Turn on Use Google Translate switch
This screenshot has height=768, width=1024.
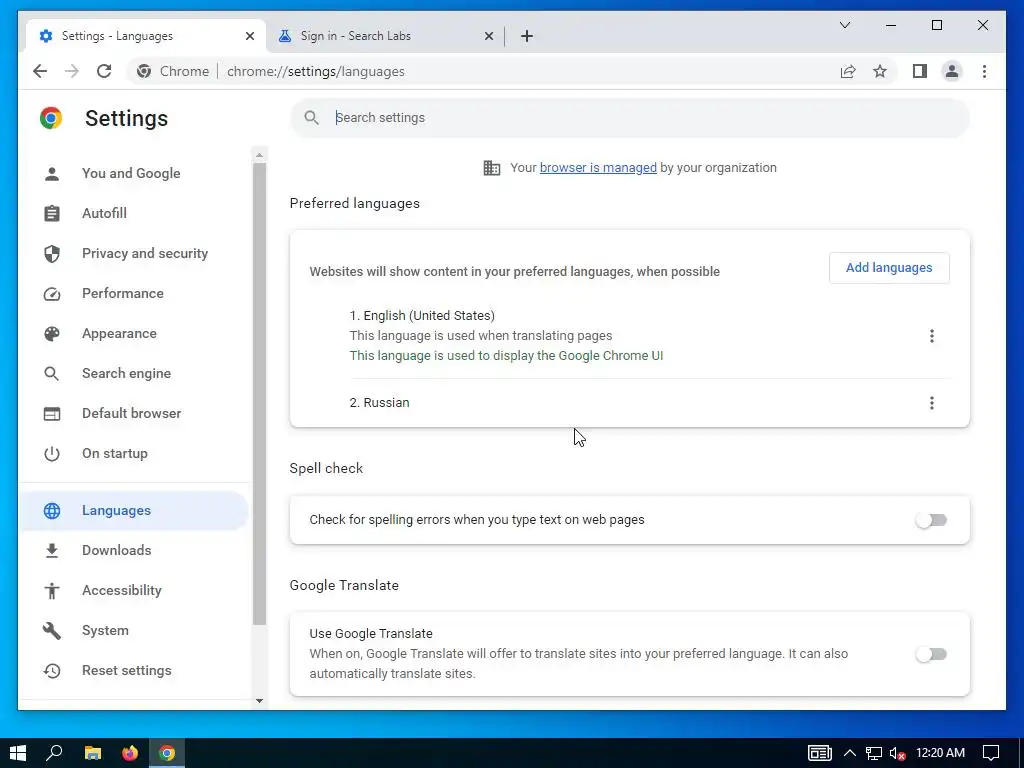[x=931, y=654]
